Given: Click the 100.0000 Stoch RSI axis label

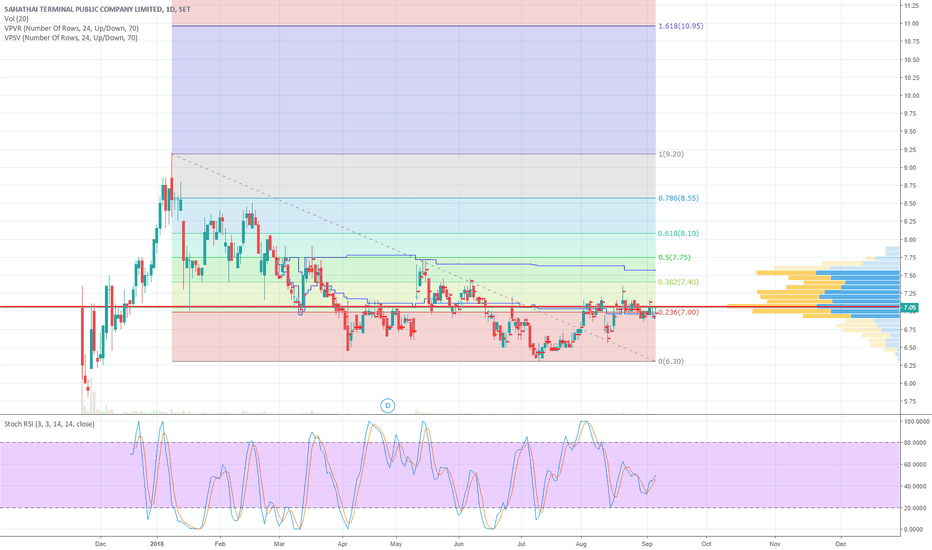Looking at the screenshot, I should click(x=917, y=421).
